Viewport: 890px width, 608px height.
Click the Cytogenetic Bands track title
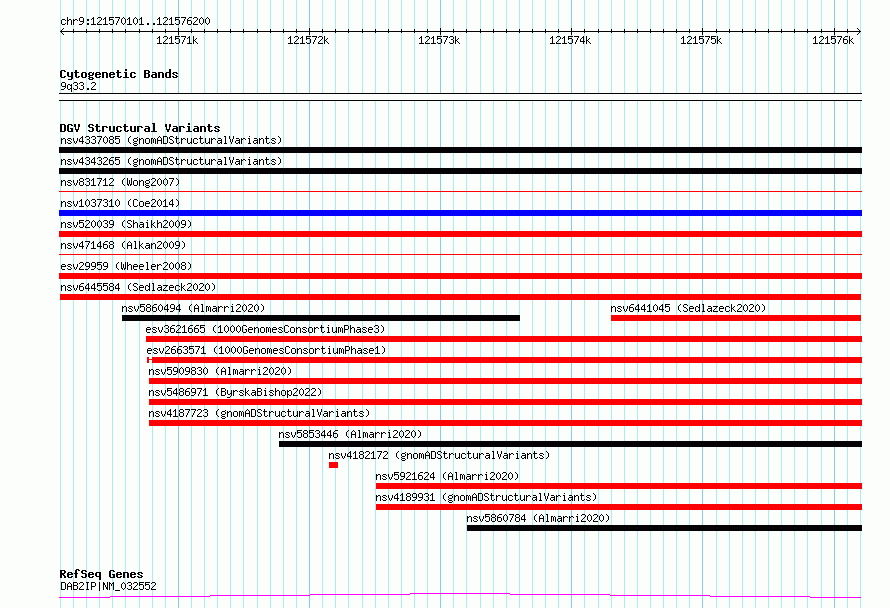pyautogui.click(x=119, y=74)
